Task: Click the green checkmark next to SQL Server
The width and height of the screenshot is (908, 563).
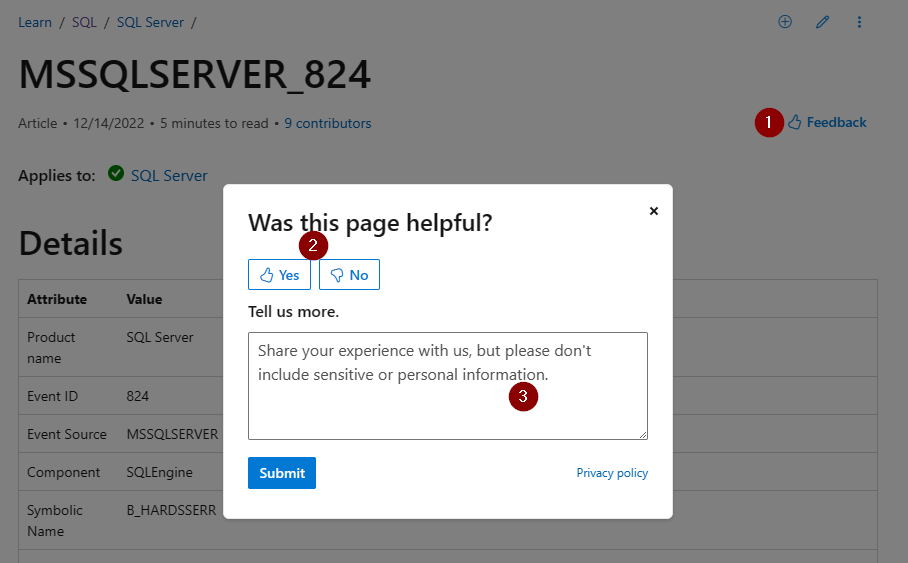Action: tap(116, 173)
